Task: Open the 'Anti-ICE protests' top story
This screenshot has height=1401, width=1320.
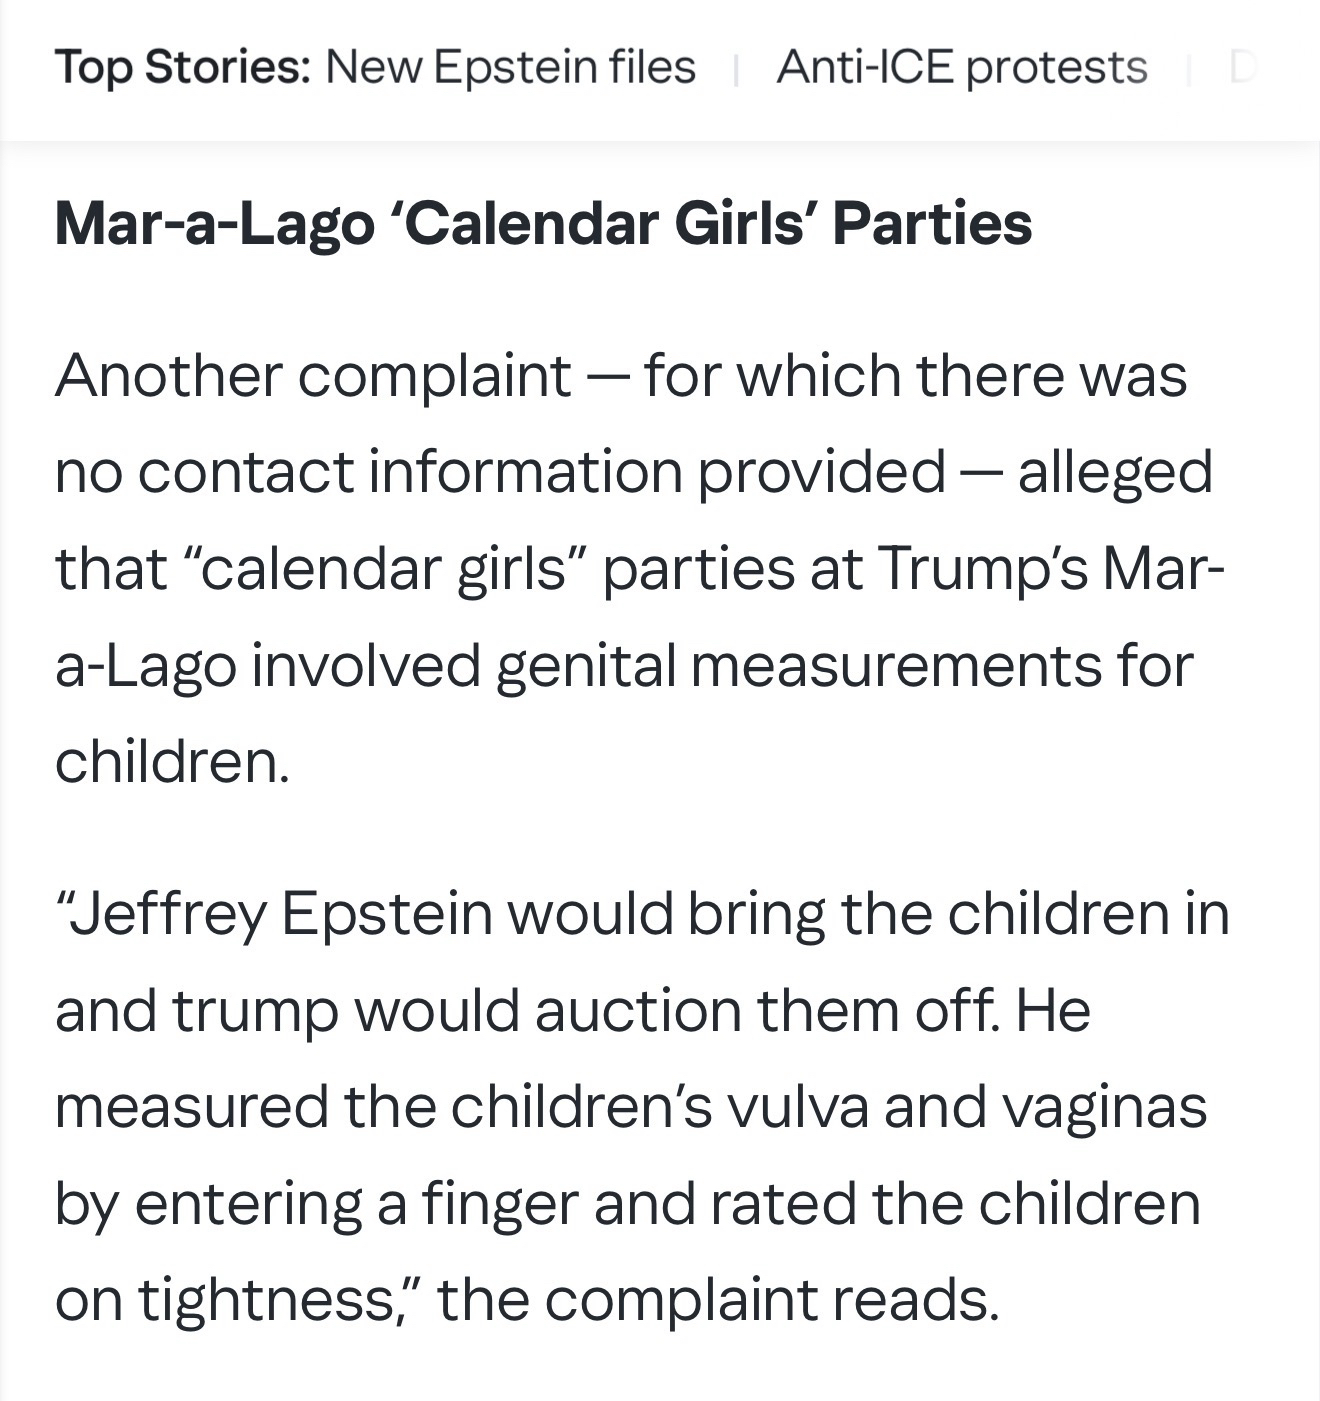Action: pos(961,67)
